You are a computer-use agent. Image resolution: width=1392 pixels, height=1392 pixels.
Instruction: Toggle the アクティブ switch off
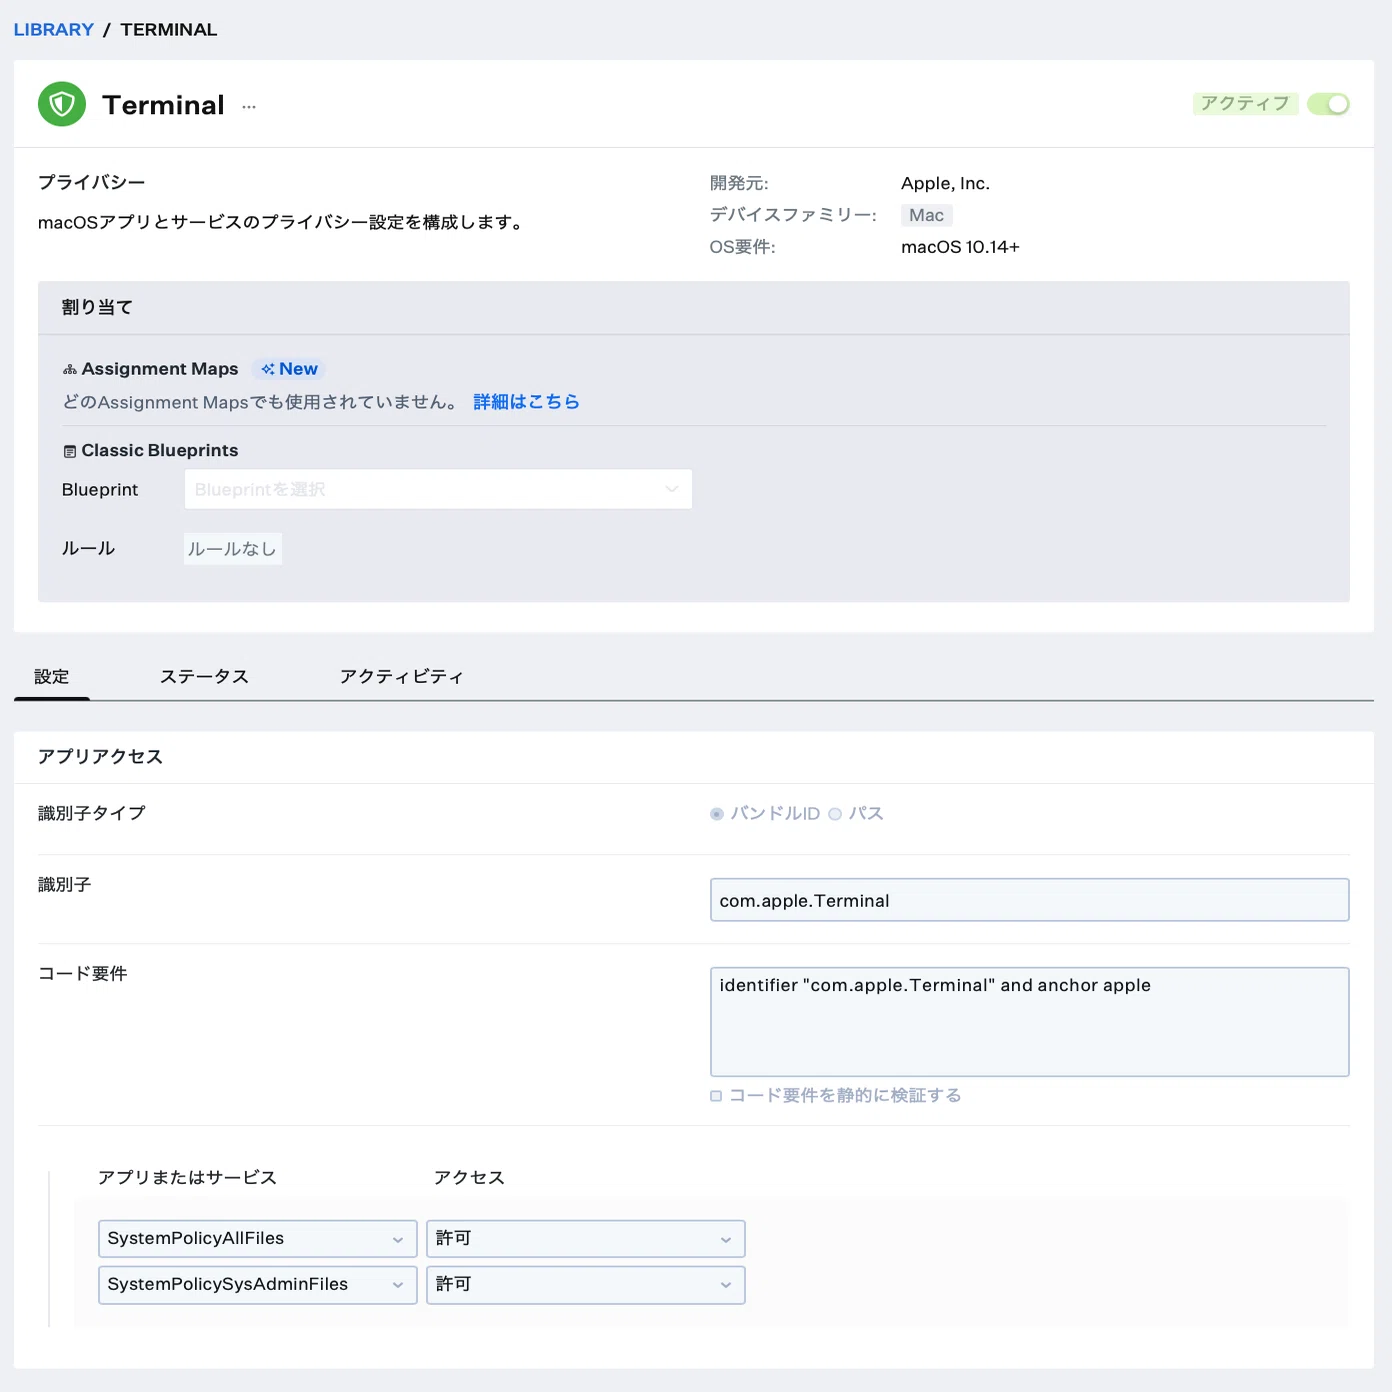point(1329,104)
